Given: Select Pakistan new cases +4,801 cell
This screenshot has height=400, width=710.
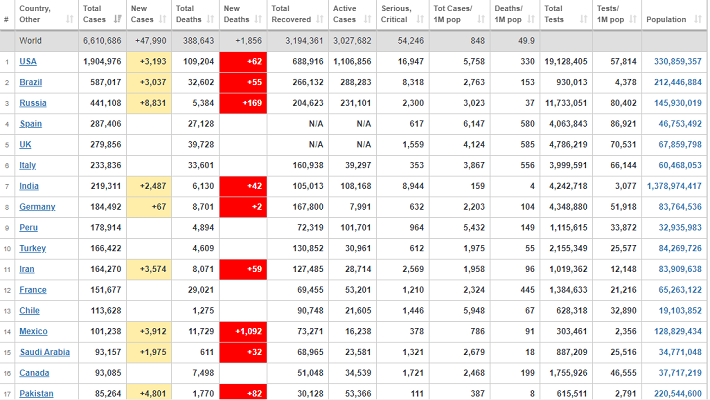Looking at the screenshot, I should (149, 393).
